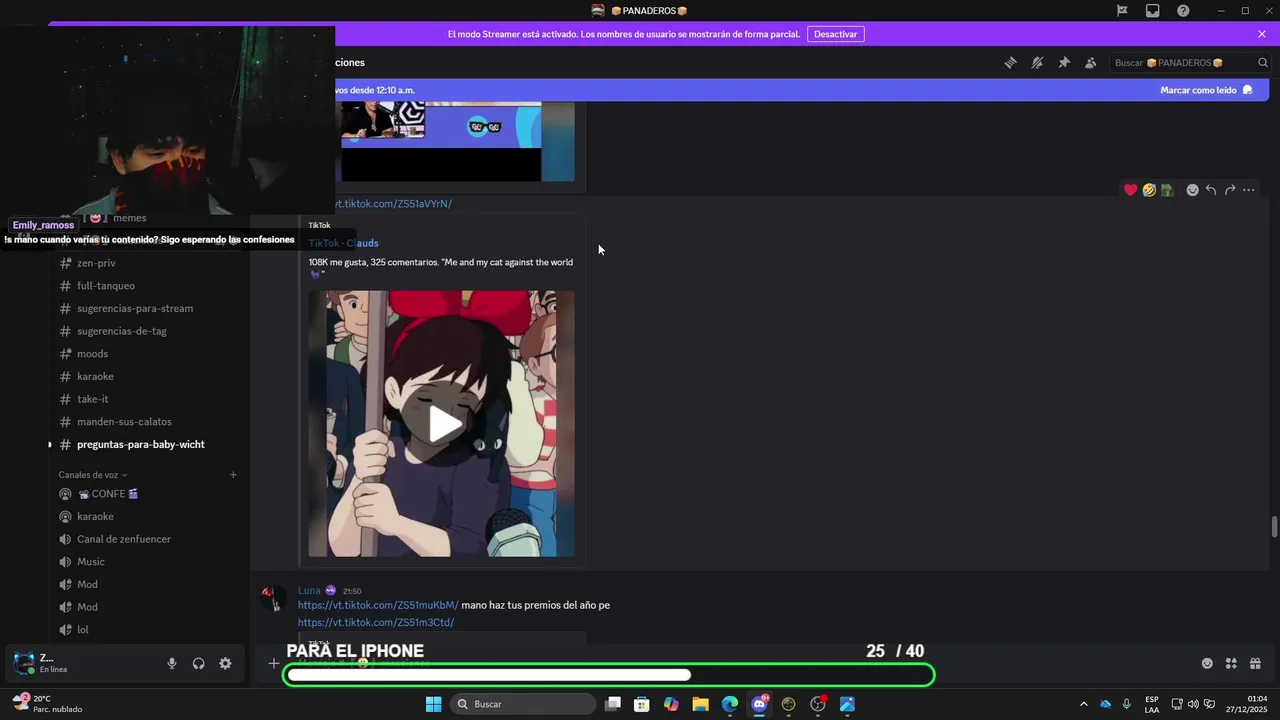The width and height of the screenshot is (1280, 720).
Task: Open user settings gear icon
Action: point(225,663)
